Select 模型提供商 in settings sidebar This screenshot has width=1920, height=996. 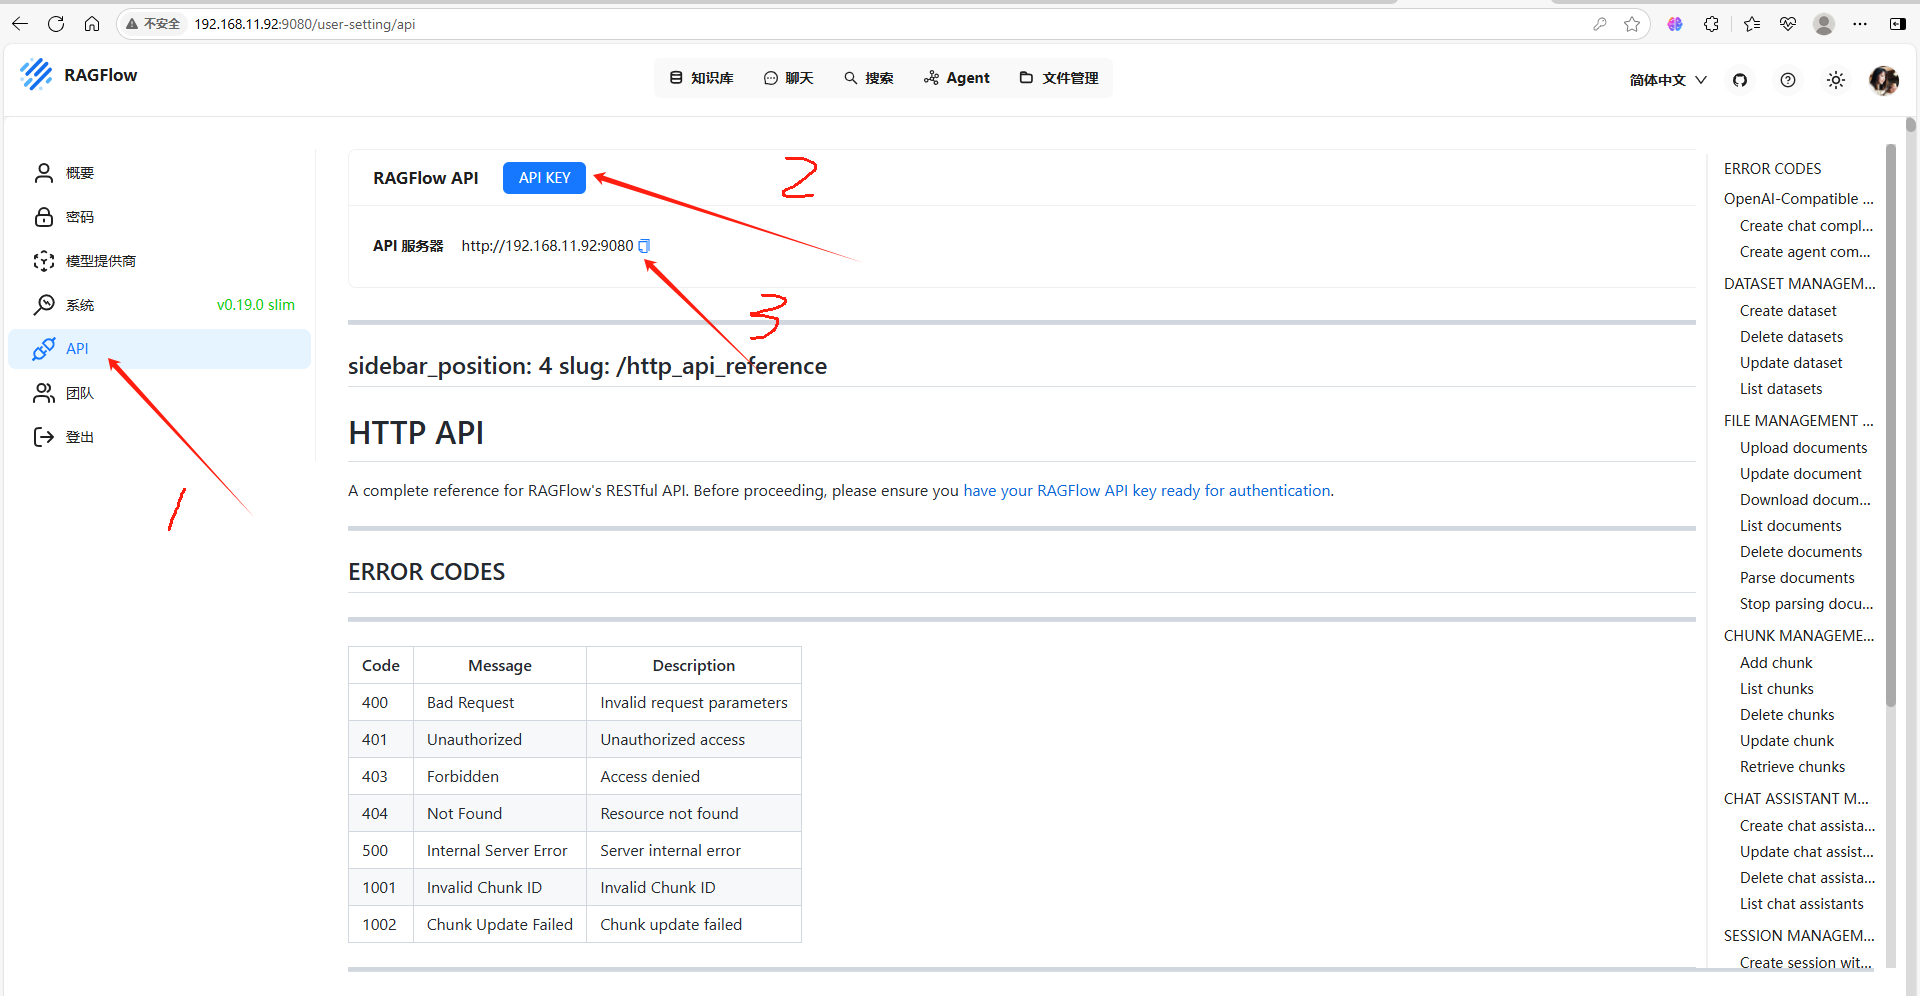click(160, 261)
